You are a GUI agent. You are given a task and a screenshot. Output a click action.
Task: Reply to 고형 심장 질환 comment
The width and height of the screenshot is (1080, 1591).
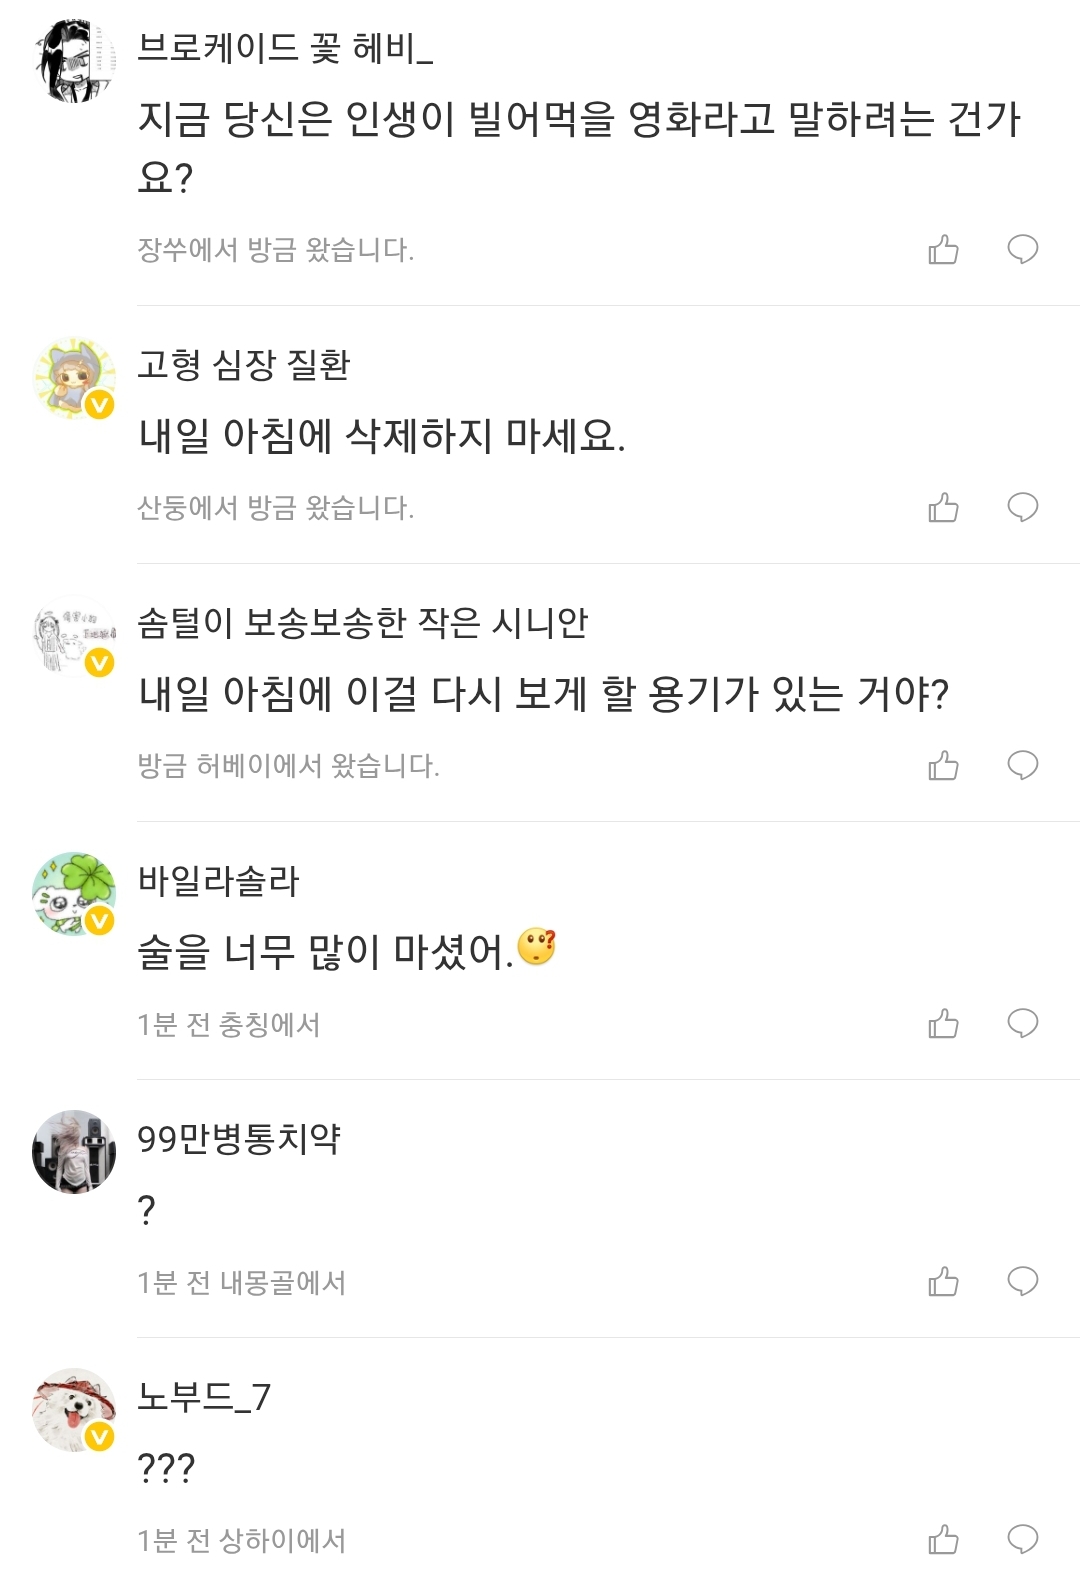(1022, 507)
